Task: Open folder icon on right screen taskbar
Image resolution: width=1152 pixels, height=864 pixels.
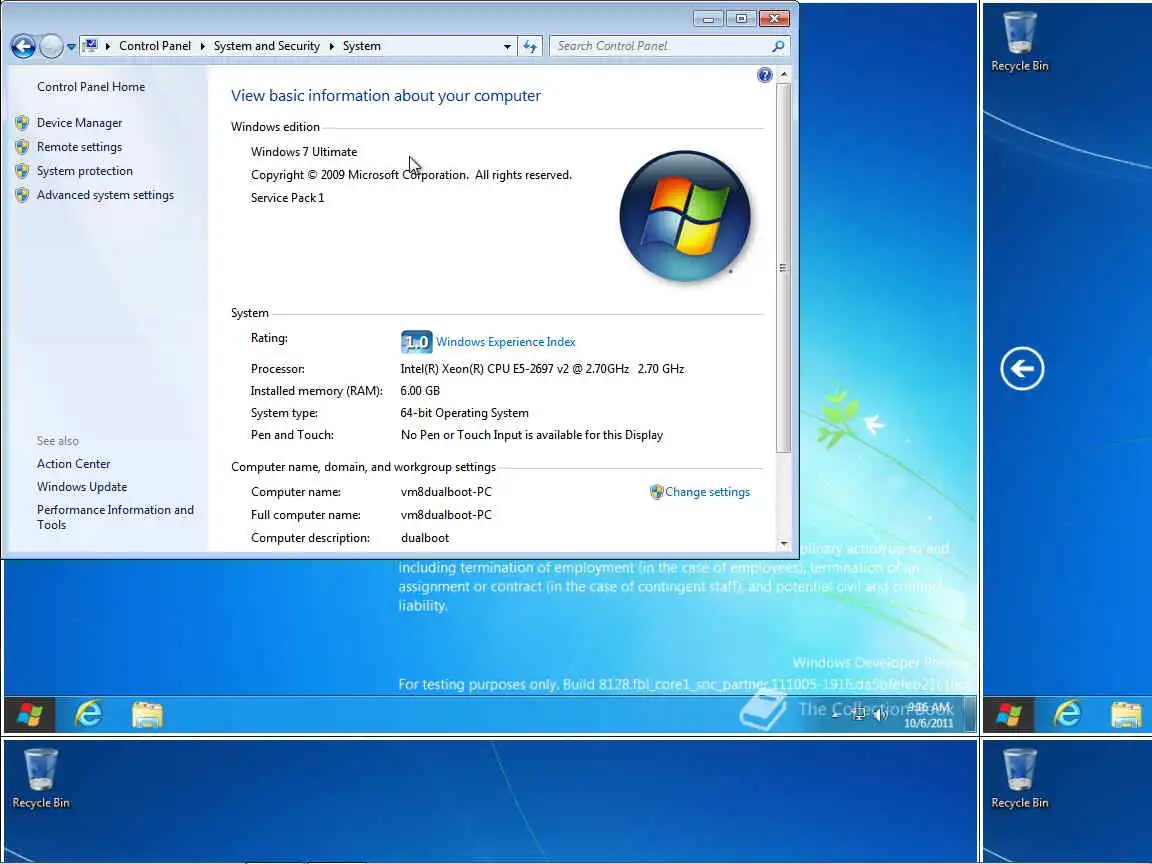Action: tap(1126, 714)
